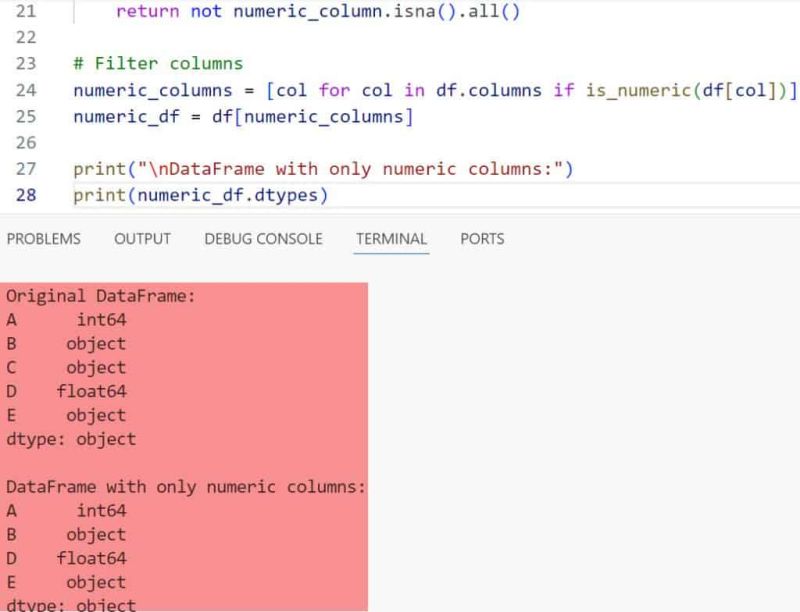This screenshot has height=612, width=800.
Task: Select the DEBUG CONSOLE tab
Action: (262, 239)
